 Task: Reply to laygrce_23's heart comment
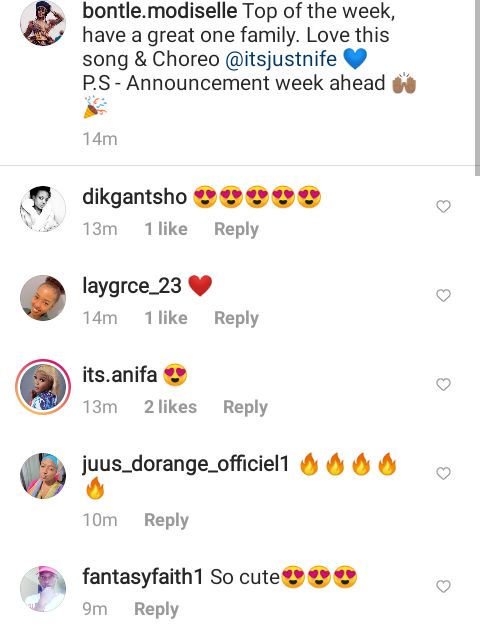point(236,318)
